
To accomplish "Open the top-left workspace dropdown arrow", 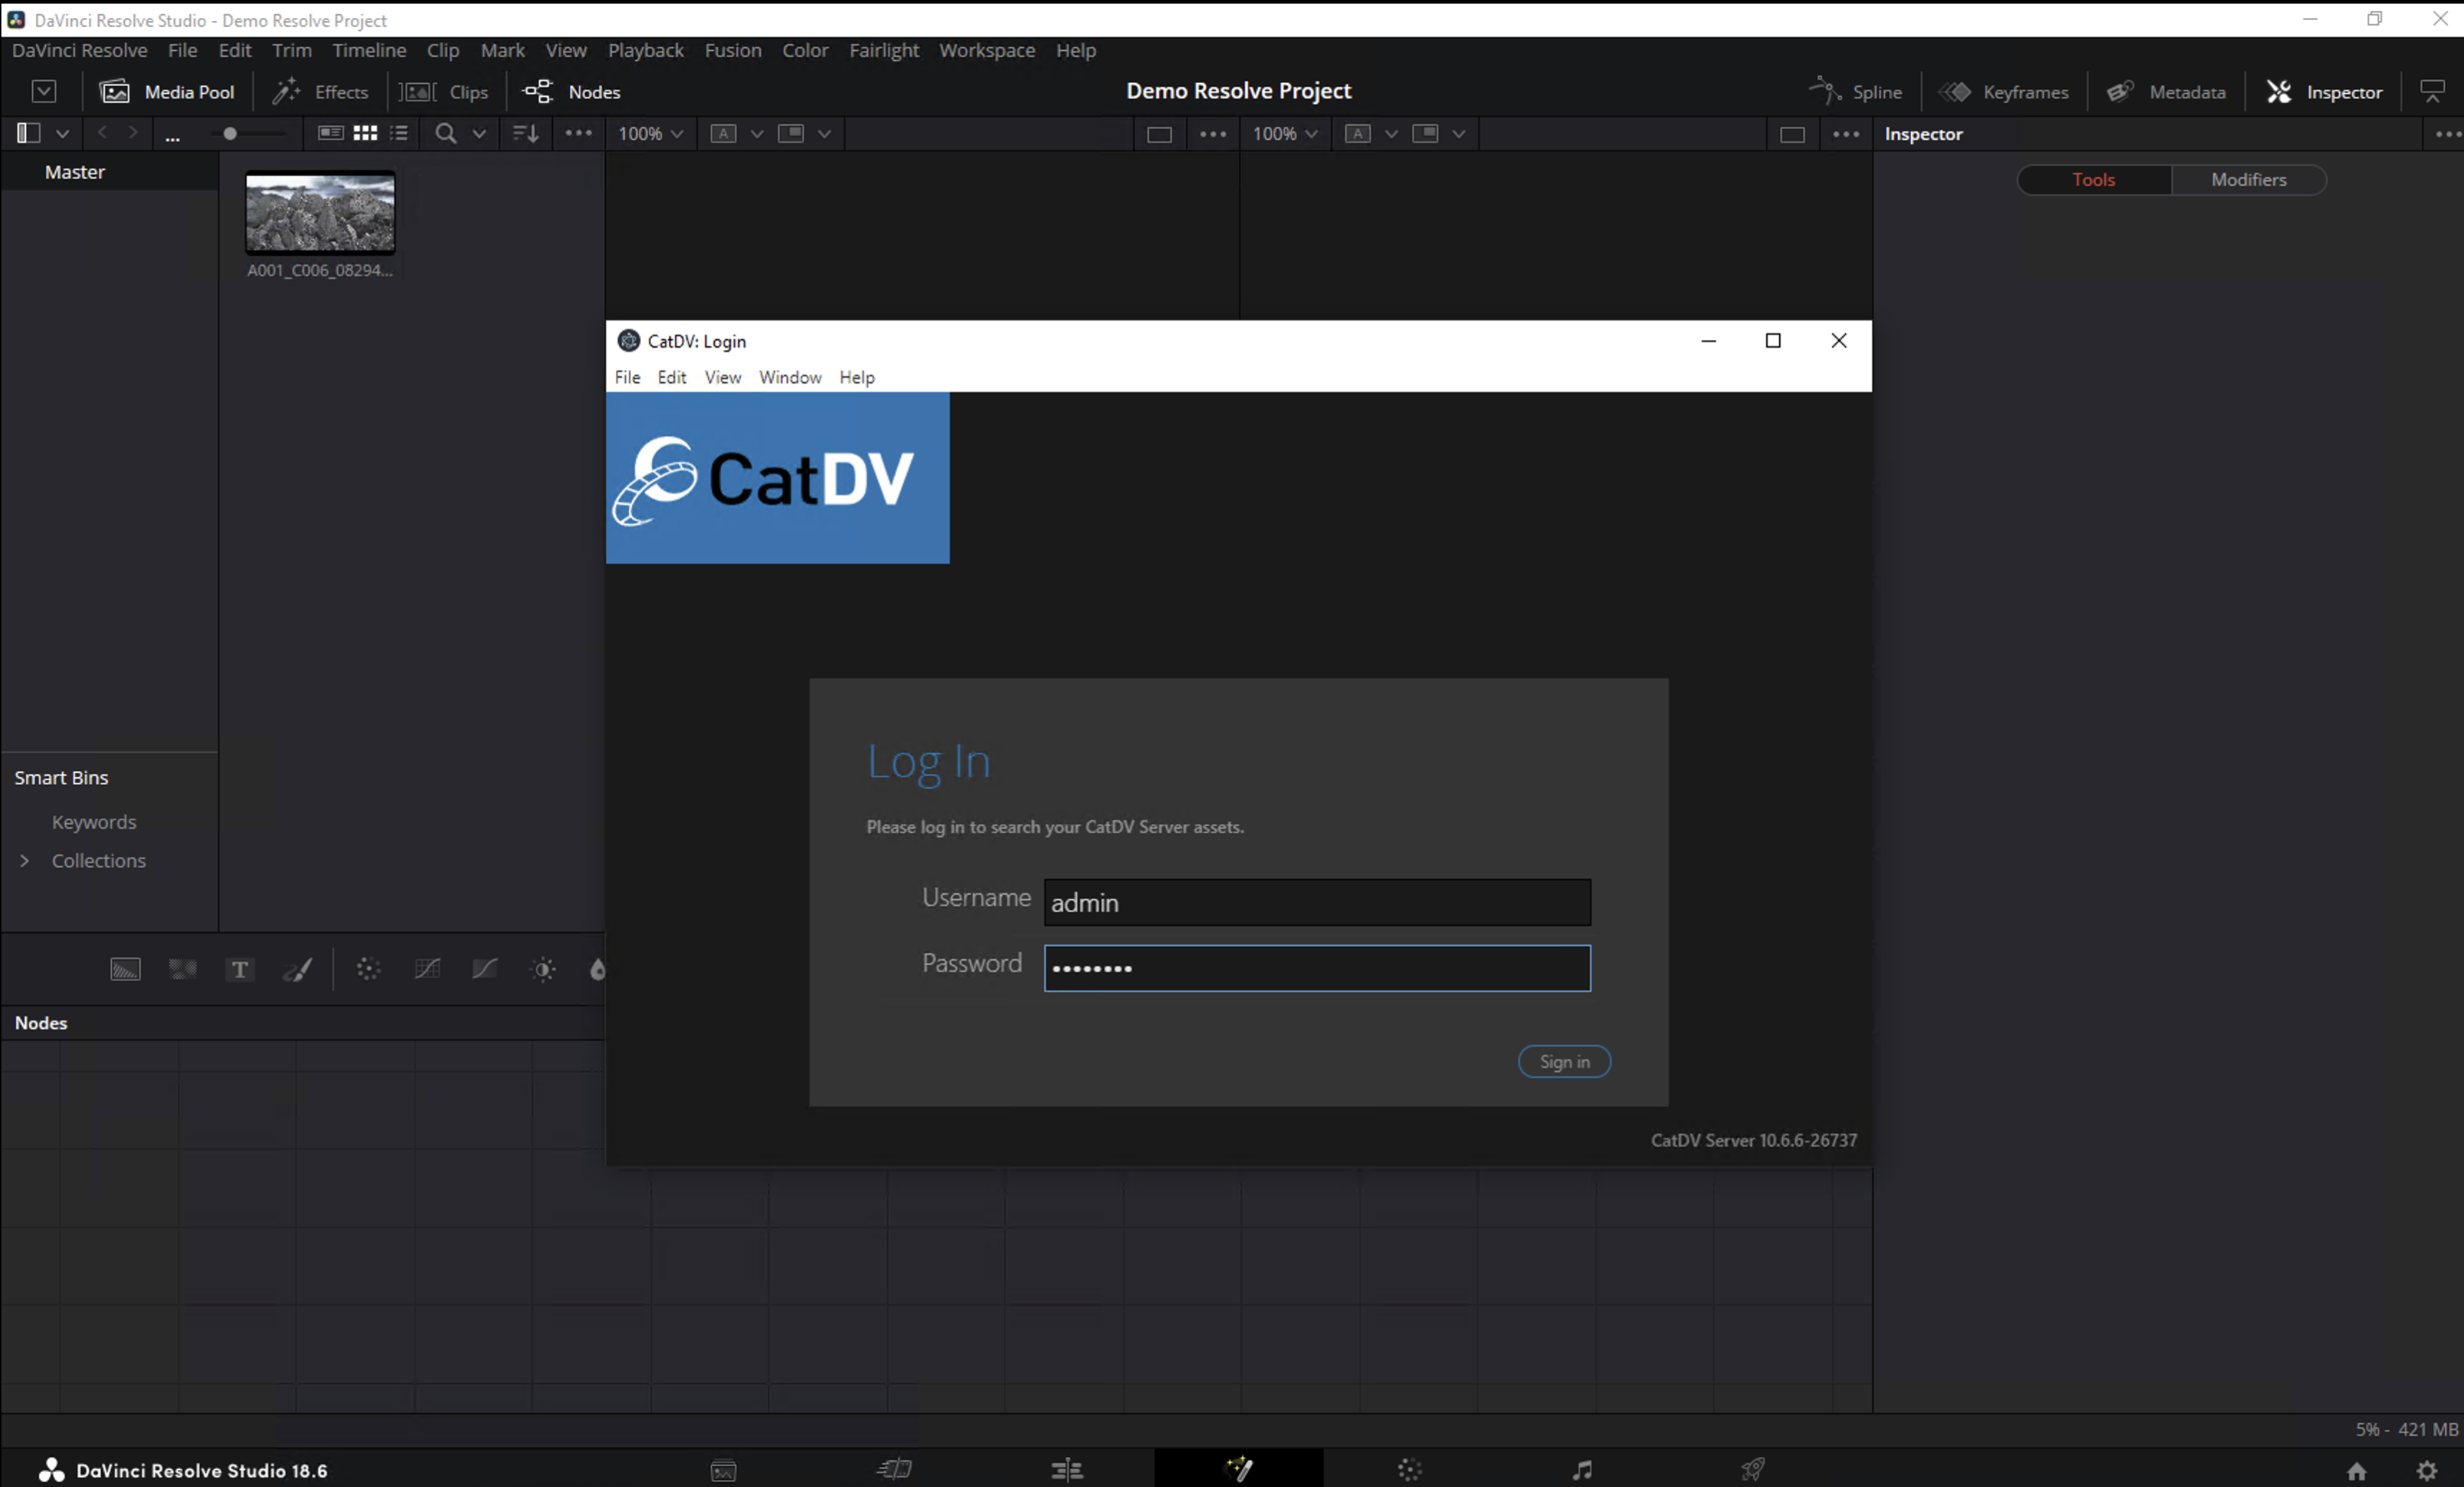I will point(44,91).
